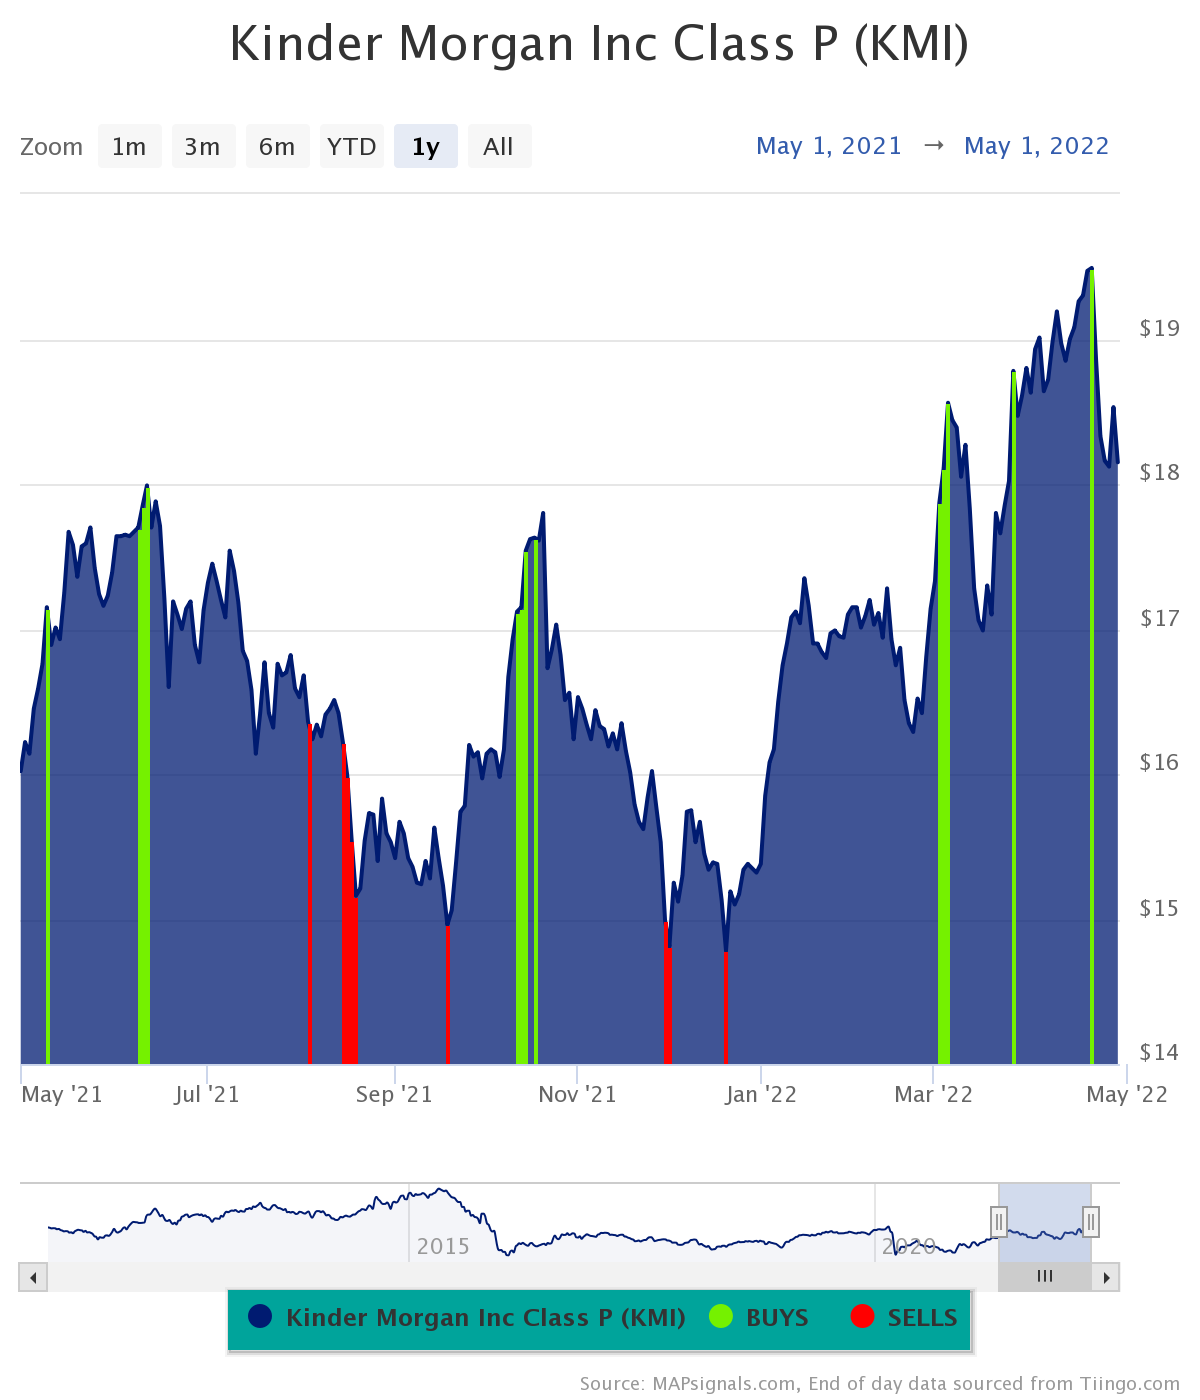Click the navigator right range handle
Viewport: 1200px width, 1400px height.
tap(1091, 1222)
